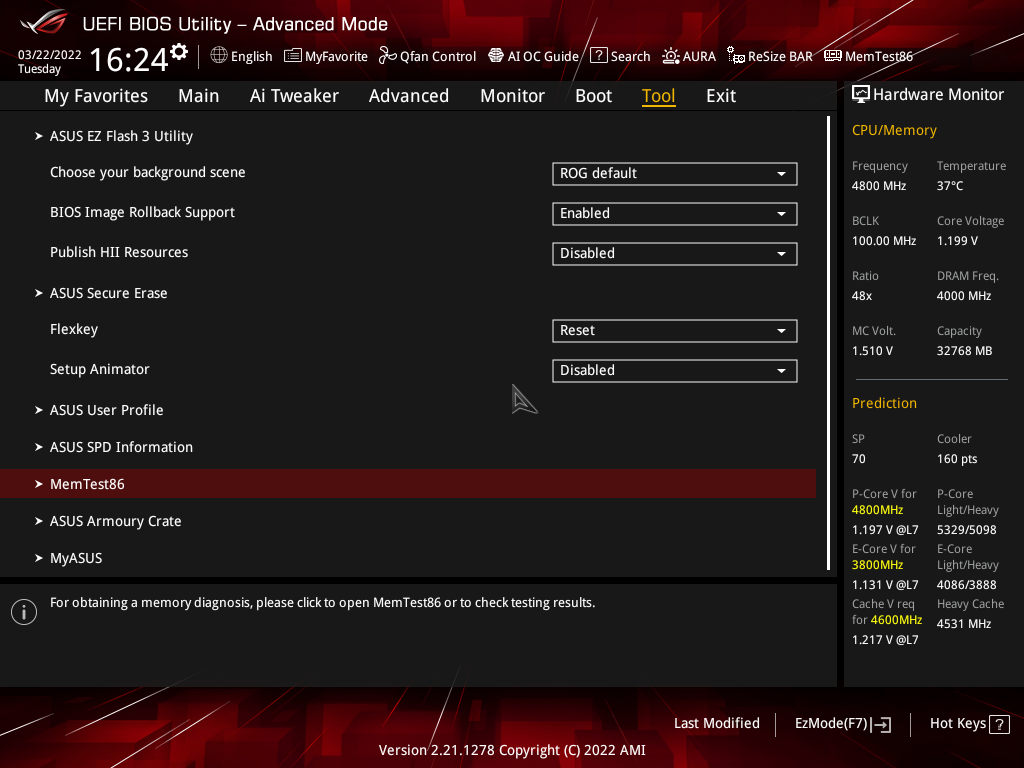This screenshot has width=1024, height=768.
Task: Click the settings gear next to the clock
Action: pyautogui.click(x=179, y=52)
